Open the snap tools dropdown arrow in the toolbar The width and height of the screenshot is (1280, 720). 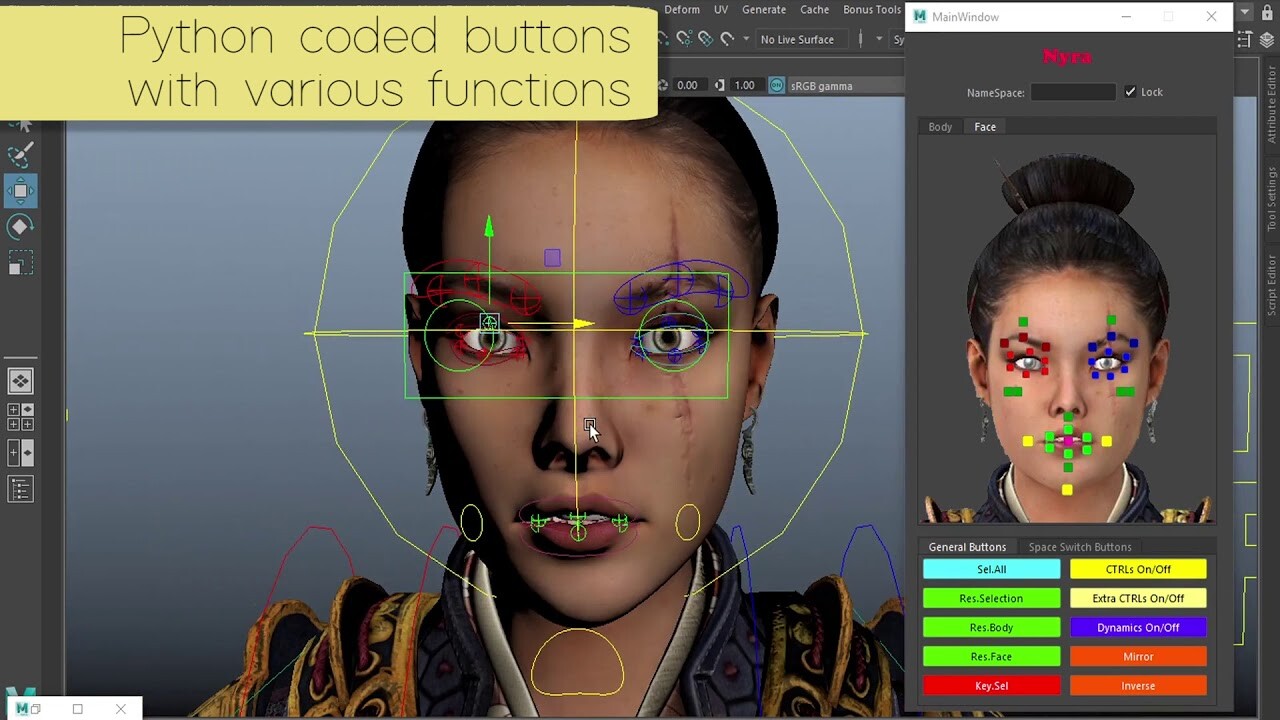pyautogui.click(x=747, y=40)
